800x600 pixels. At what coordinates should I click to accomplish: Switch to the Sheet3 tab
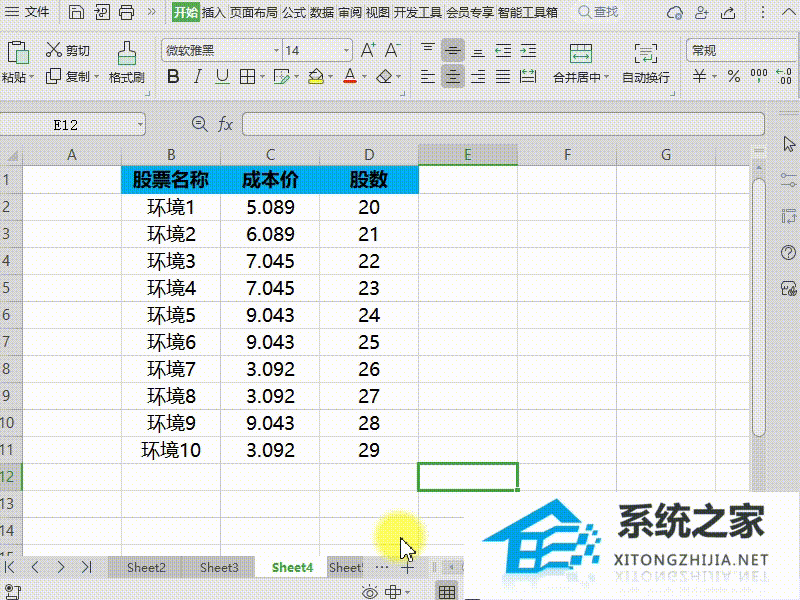pos(219,567)
